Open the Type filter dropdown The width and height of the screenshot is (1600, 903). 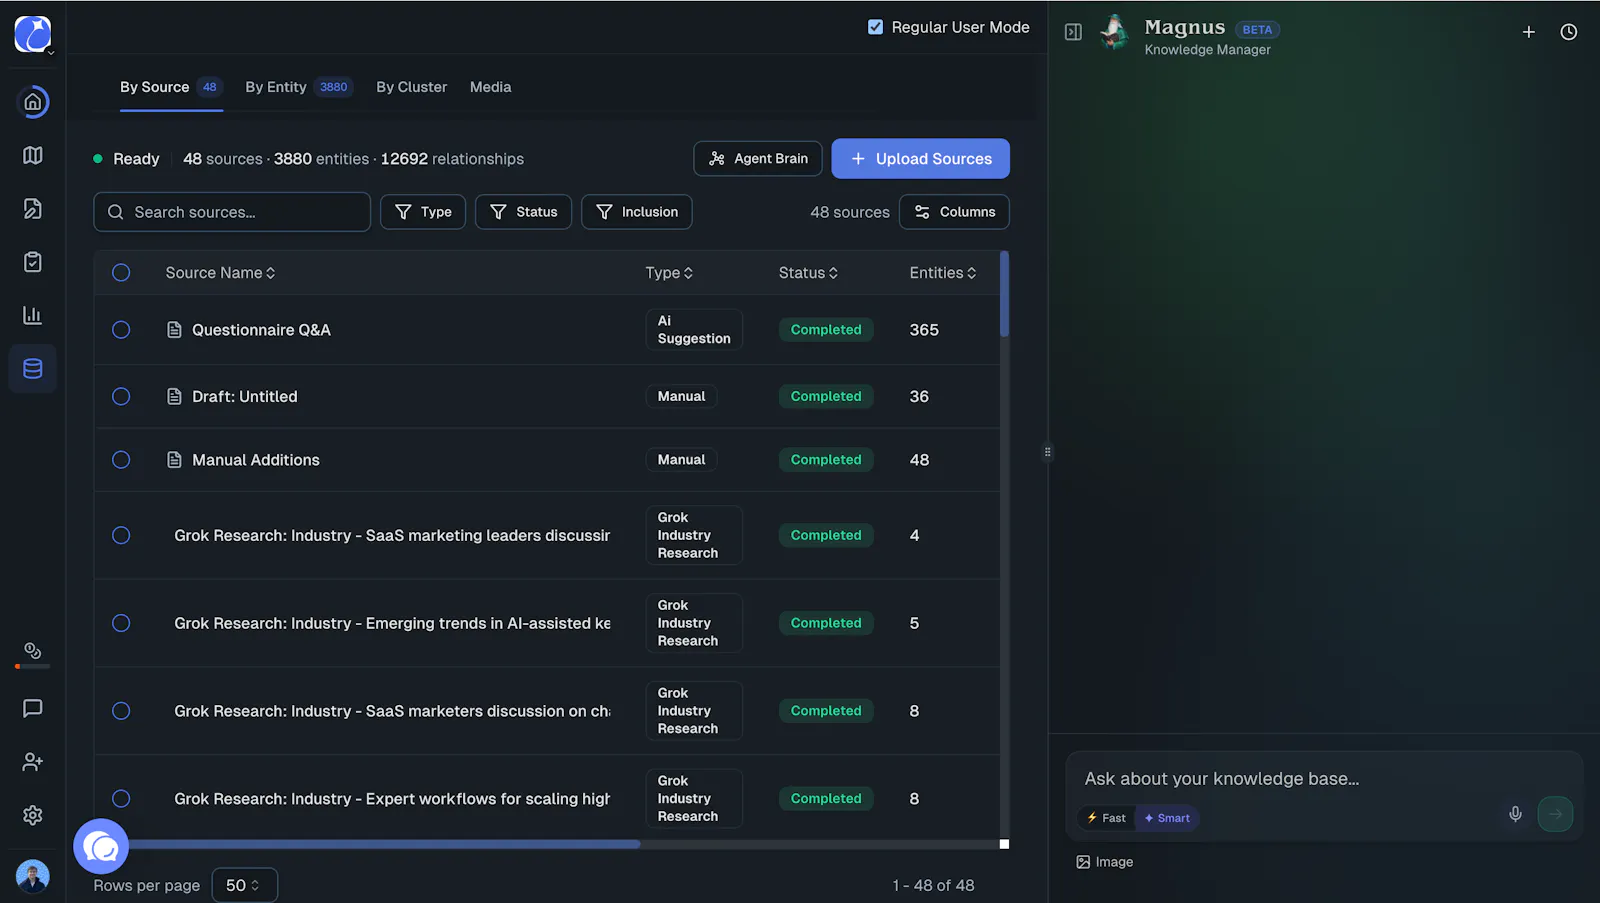pos(423,212)
